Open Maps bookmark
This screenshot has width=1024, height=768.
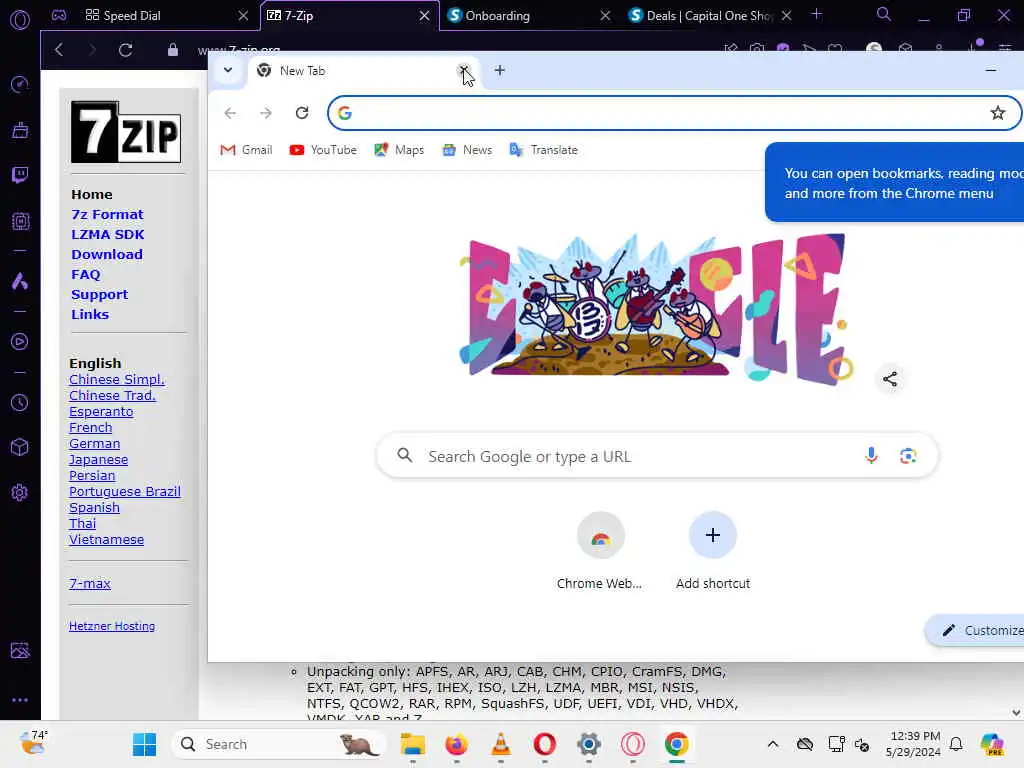[400, 150]
